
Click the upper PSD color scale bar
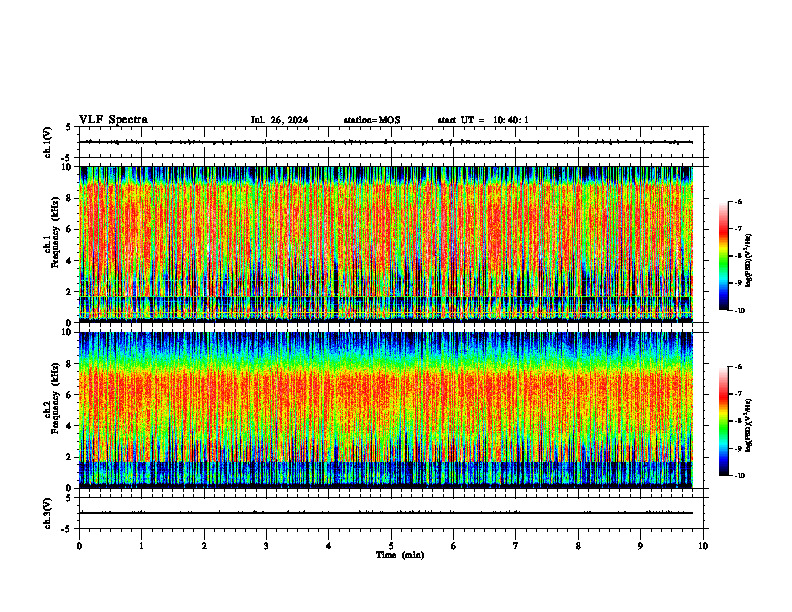tap(724, 256)
